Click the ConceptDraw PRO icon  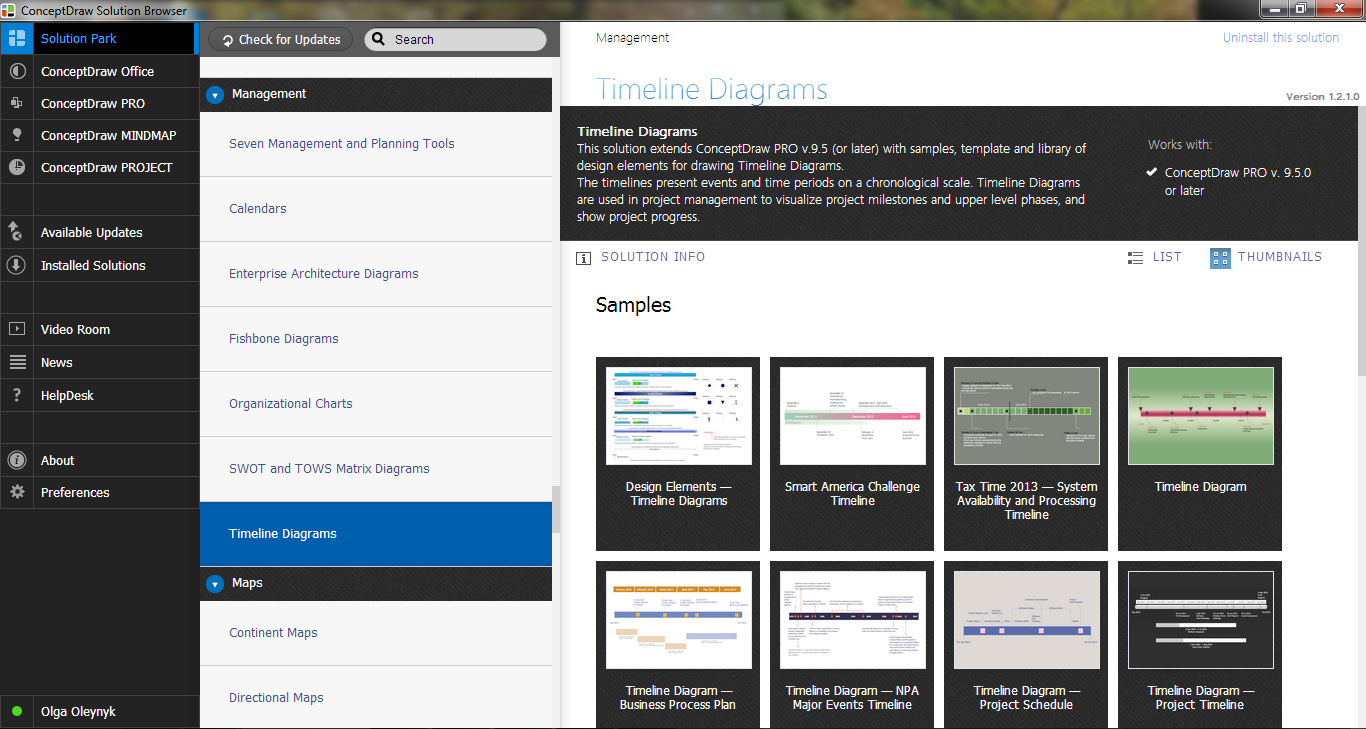point(16,103)
